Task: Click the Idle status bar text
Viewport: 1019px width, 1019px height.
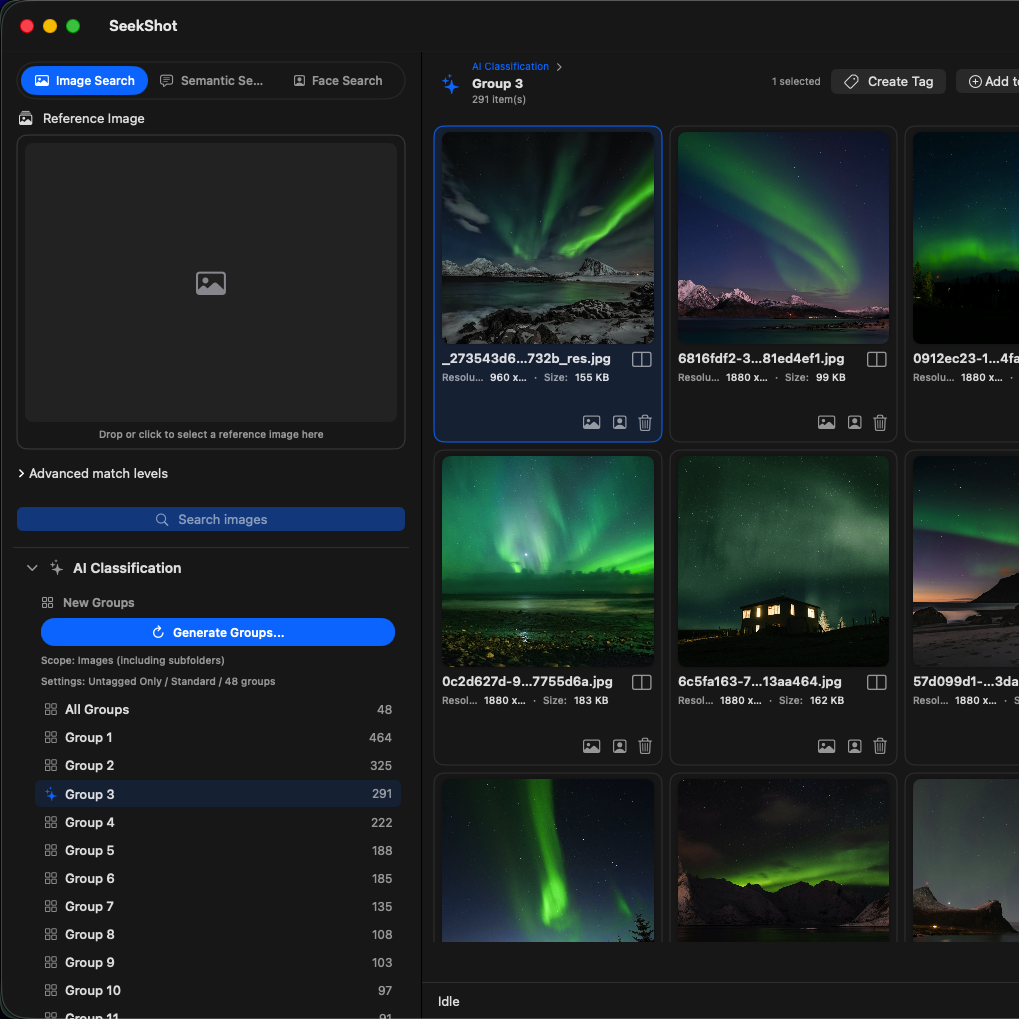Action: [448, 1001]
